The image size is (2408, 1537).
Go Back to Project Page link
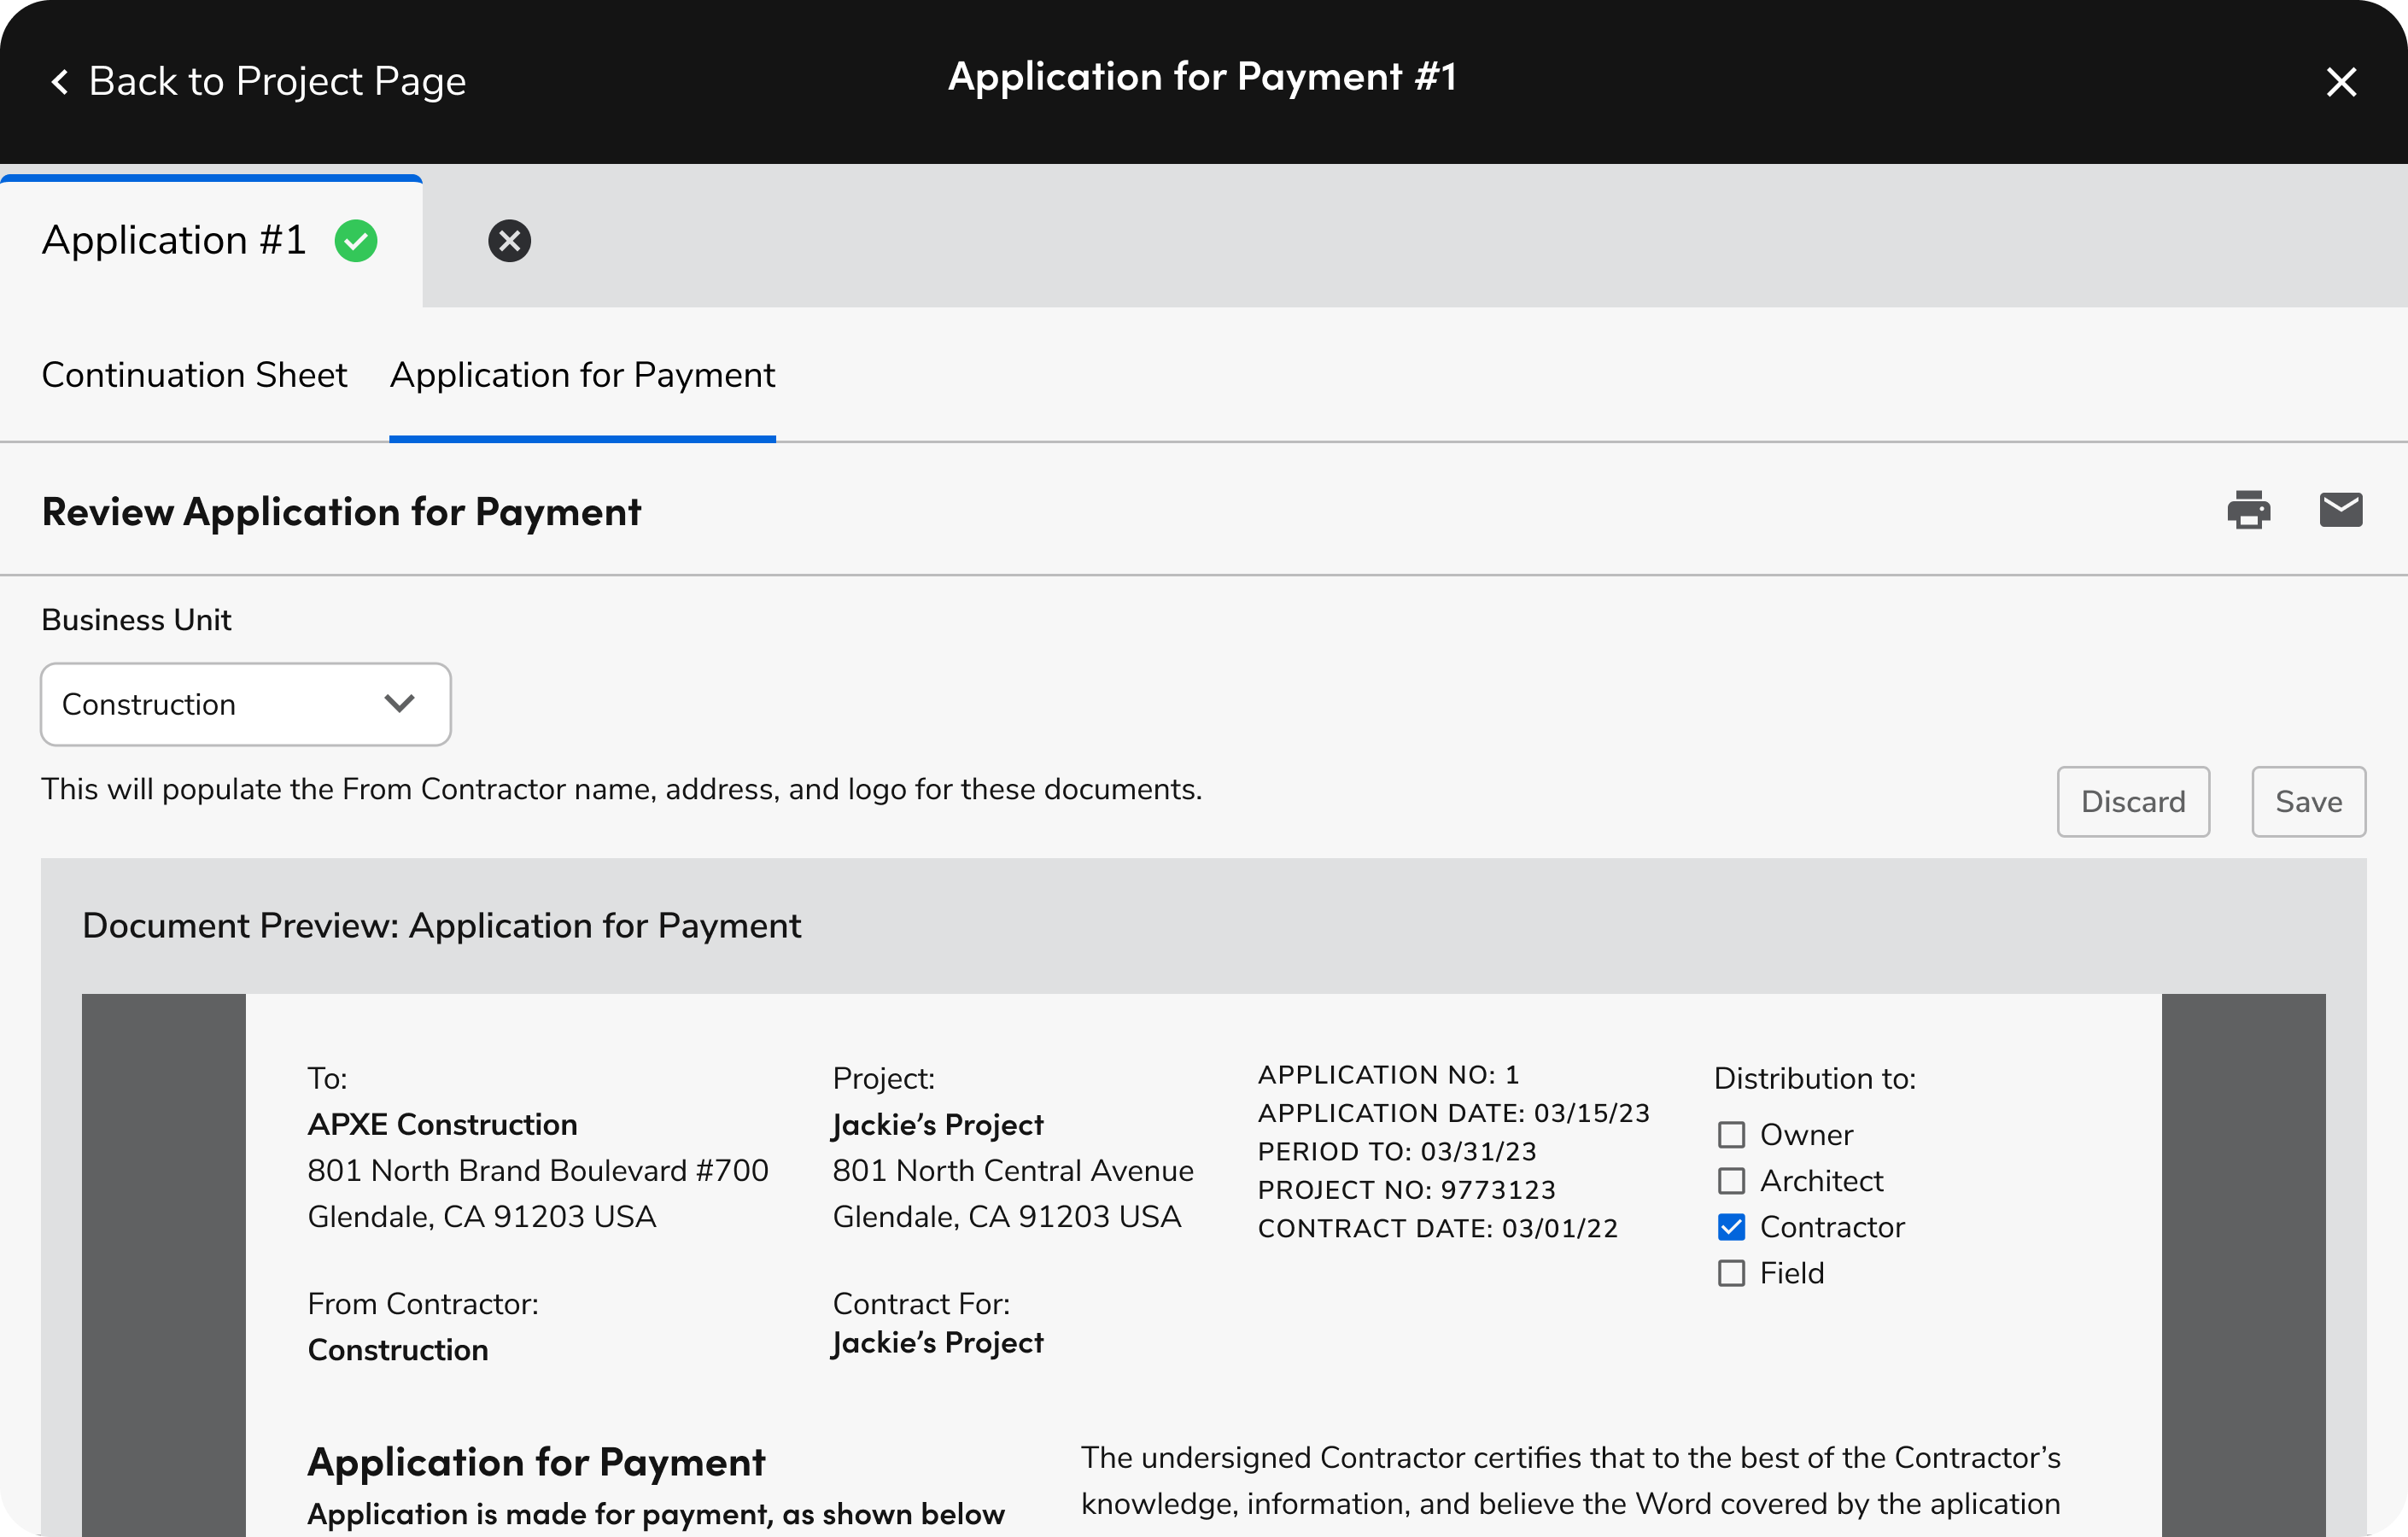pyautogui.click(x=277, y=82)
